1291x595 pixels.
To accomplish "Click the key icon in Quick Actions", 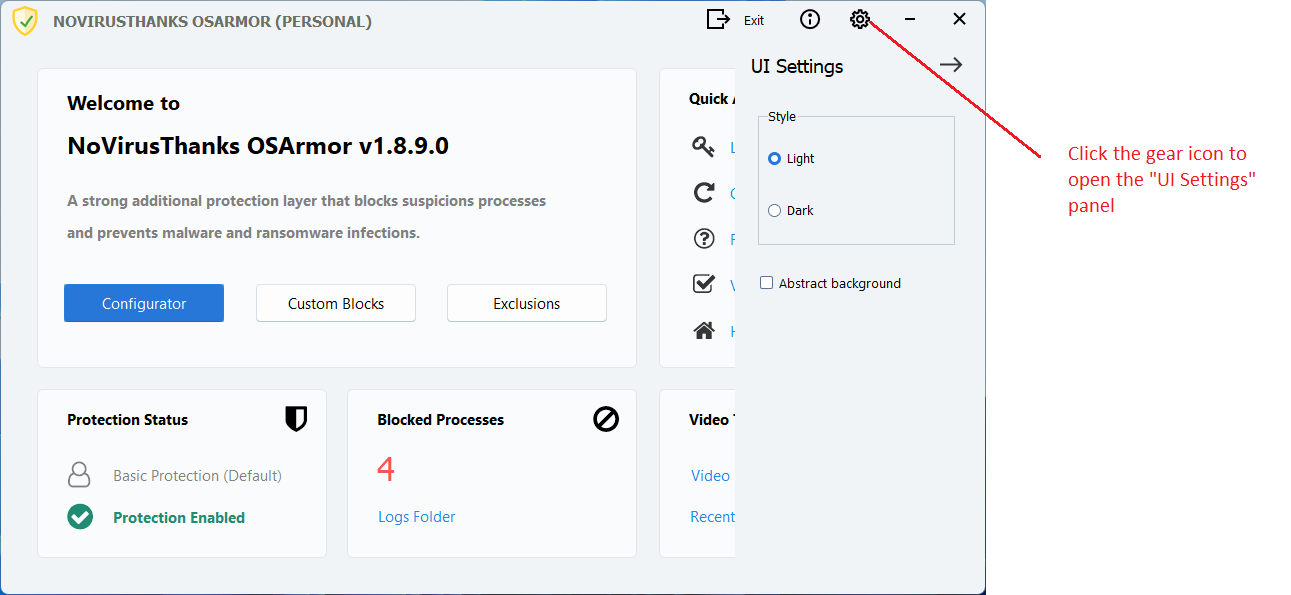I will click(x=704, y=147).
